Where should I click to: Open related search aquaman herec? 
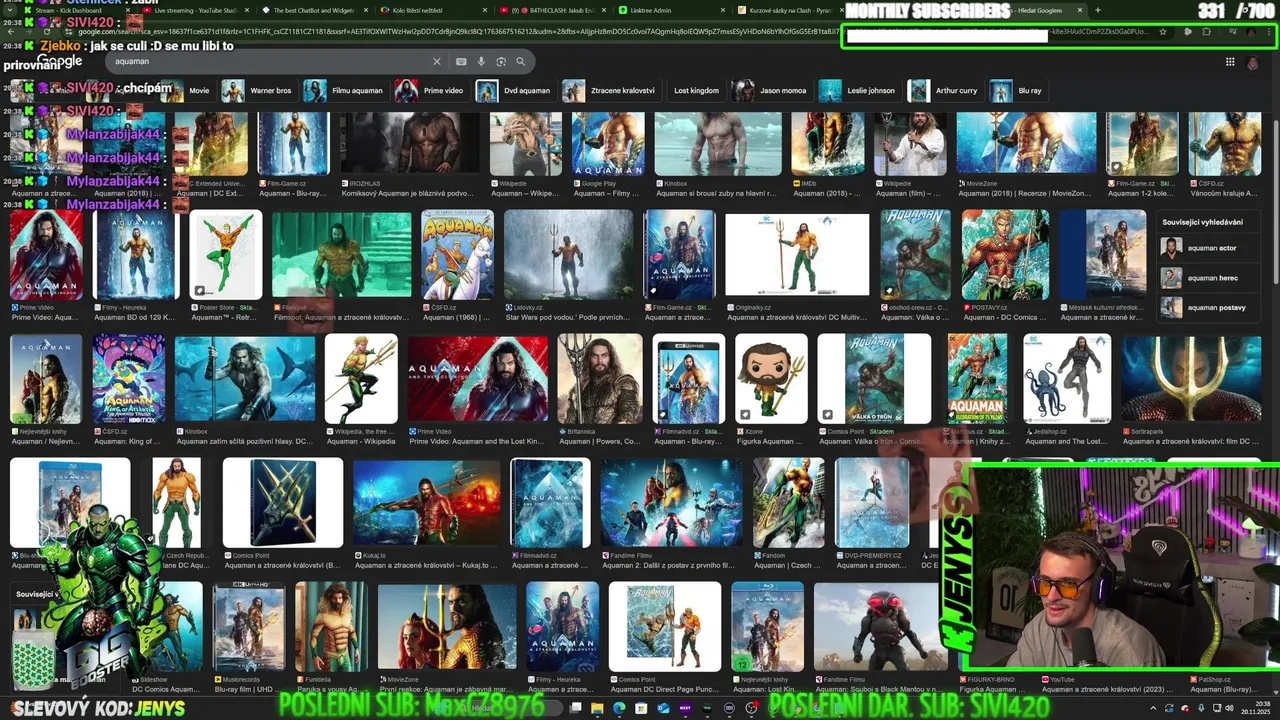[x=1210, y=278]
